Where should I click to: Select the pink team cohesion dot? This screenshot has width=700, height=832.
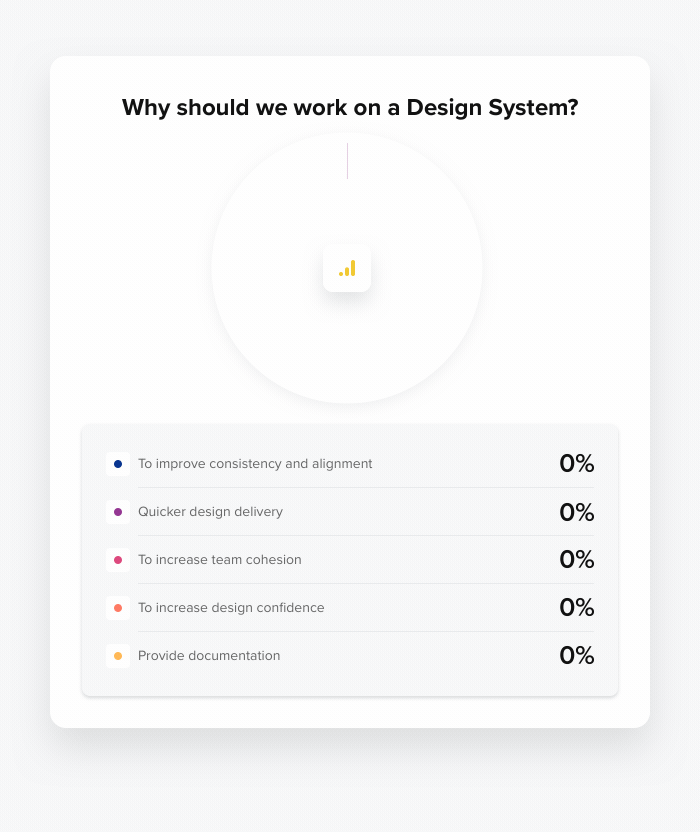[118, 560]
